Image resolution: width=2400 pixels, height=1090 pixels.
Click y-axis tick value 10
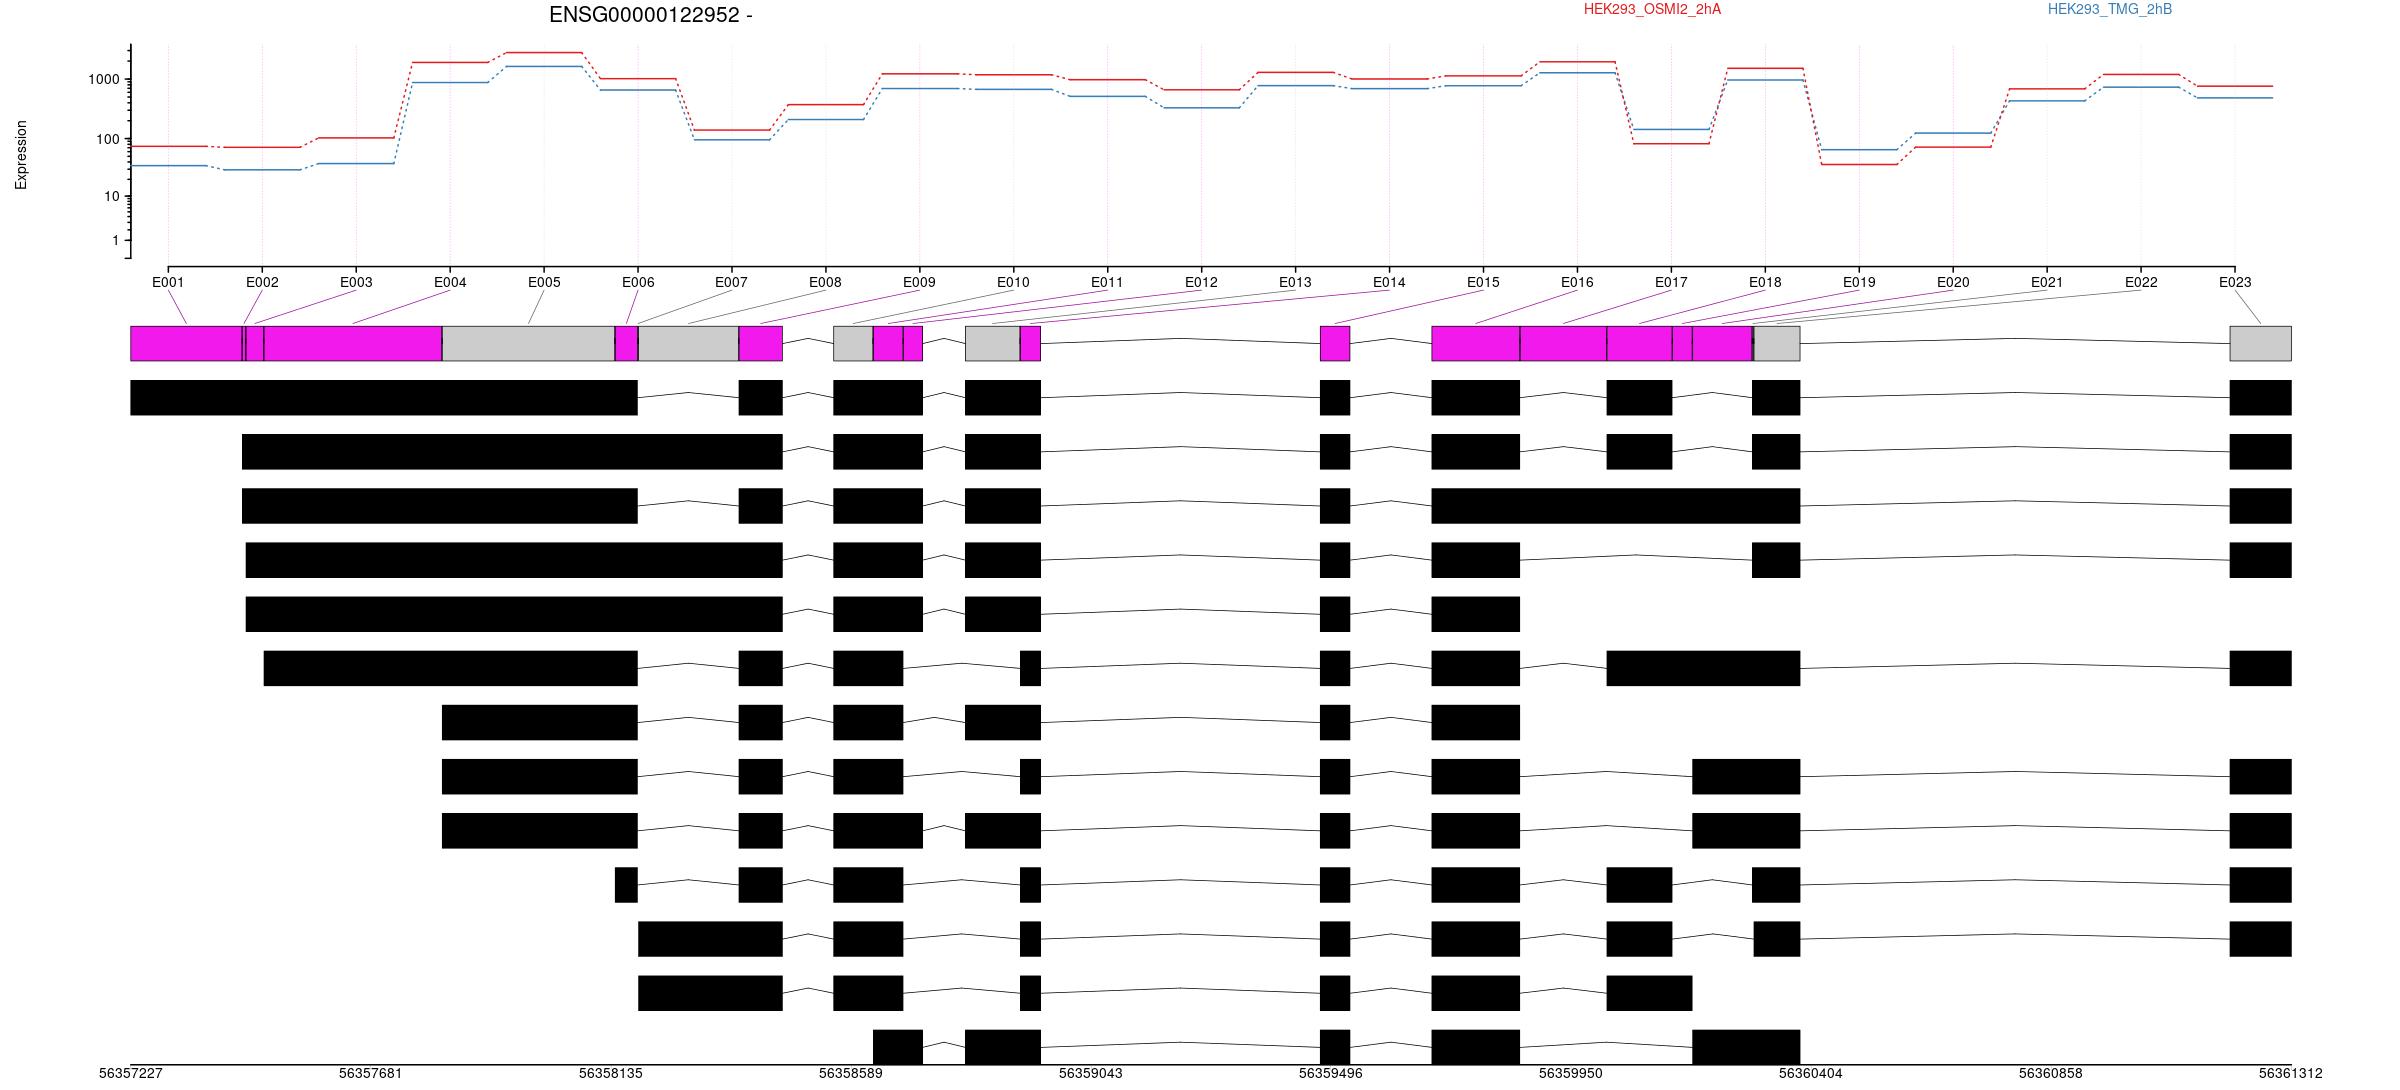pyautogui.click(x=112, y=197)
